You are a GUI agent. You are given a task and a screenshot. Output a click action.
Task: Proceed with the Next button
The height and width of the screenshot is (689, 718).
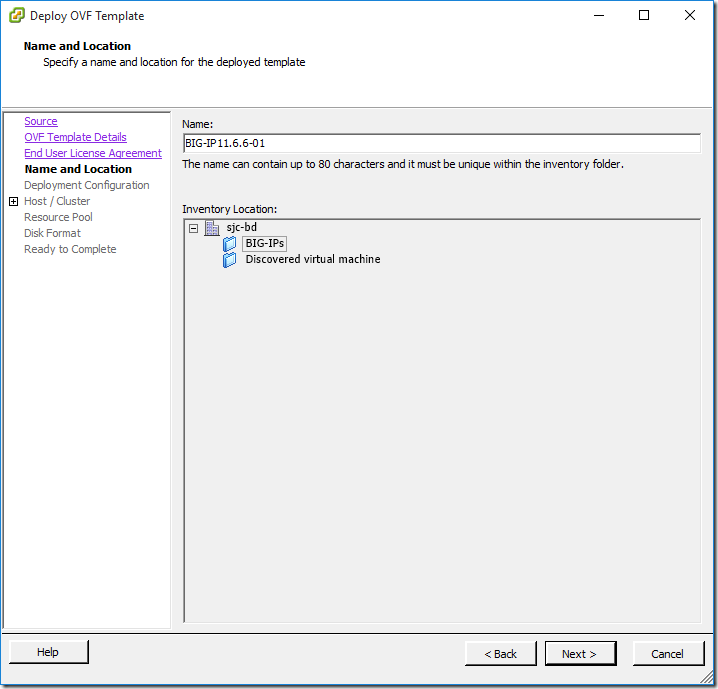coord(580,654)
